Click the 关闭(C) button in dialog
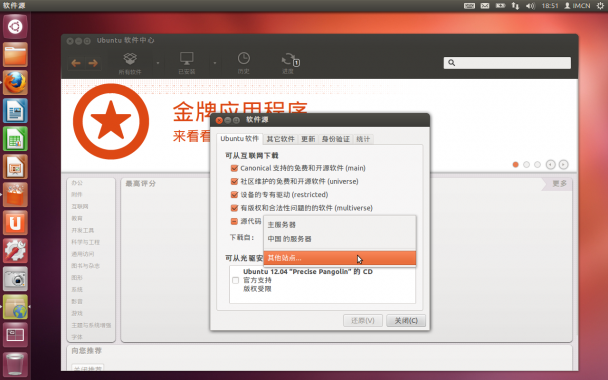Screen dimensions: 608x380 click(x=406, y=321)
